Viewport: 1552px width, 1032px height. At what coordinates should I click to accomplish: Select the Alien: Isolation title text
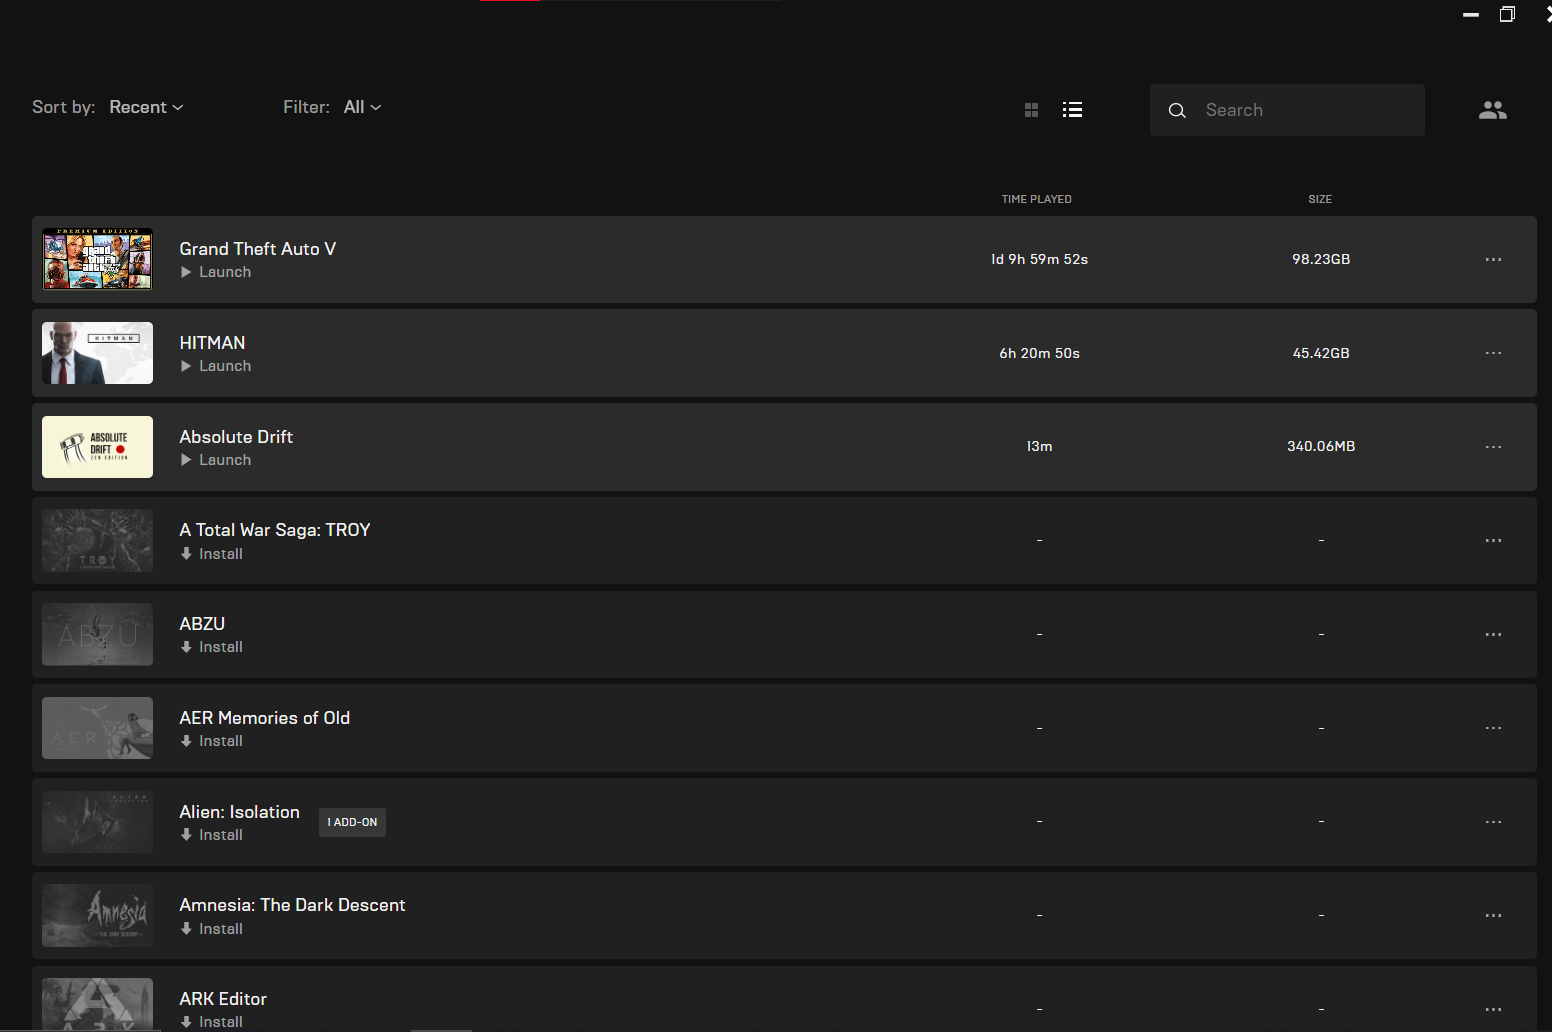coord(240,812)
